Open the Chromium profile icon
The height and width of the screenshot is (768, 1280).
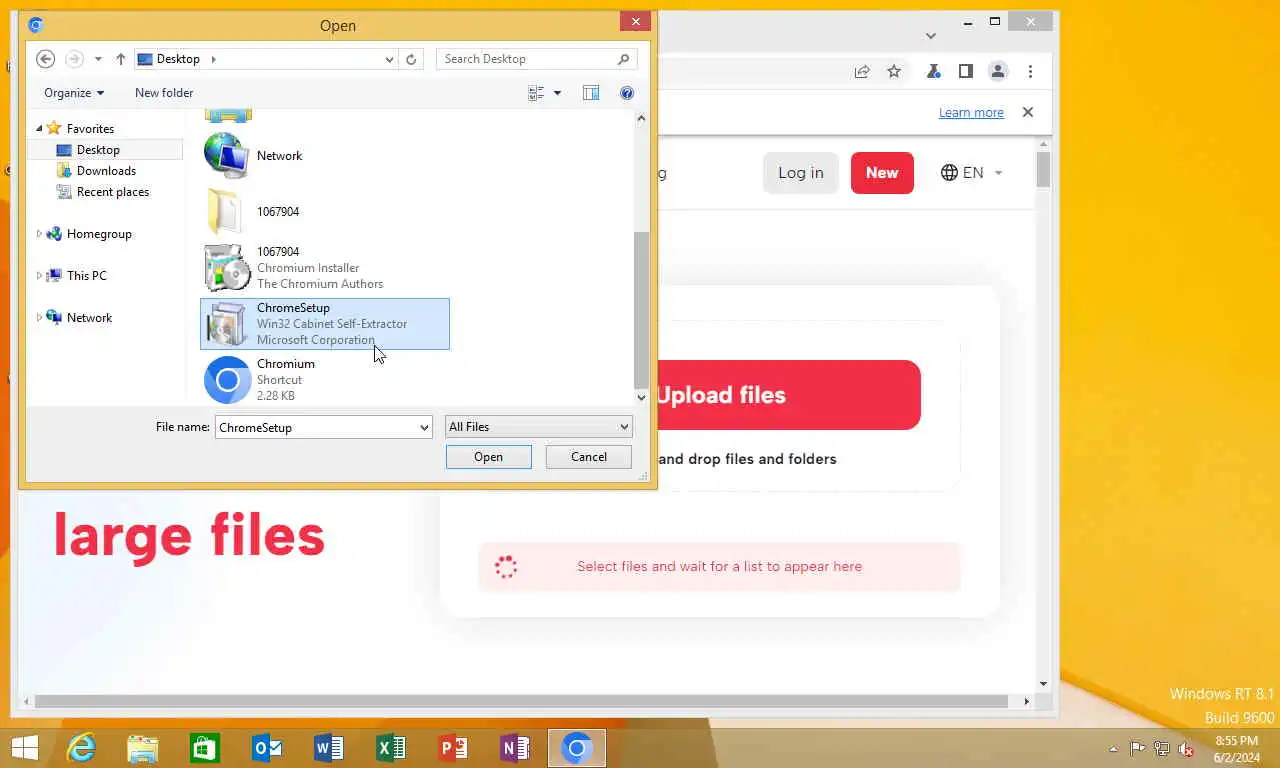pos(997,71)
